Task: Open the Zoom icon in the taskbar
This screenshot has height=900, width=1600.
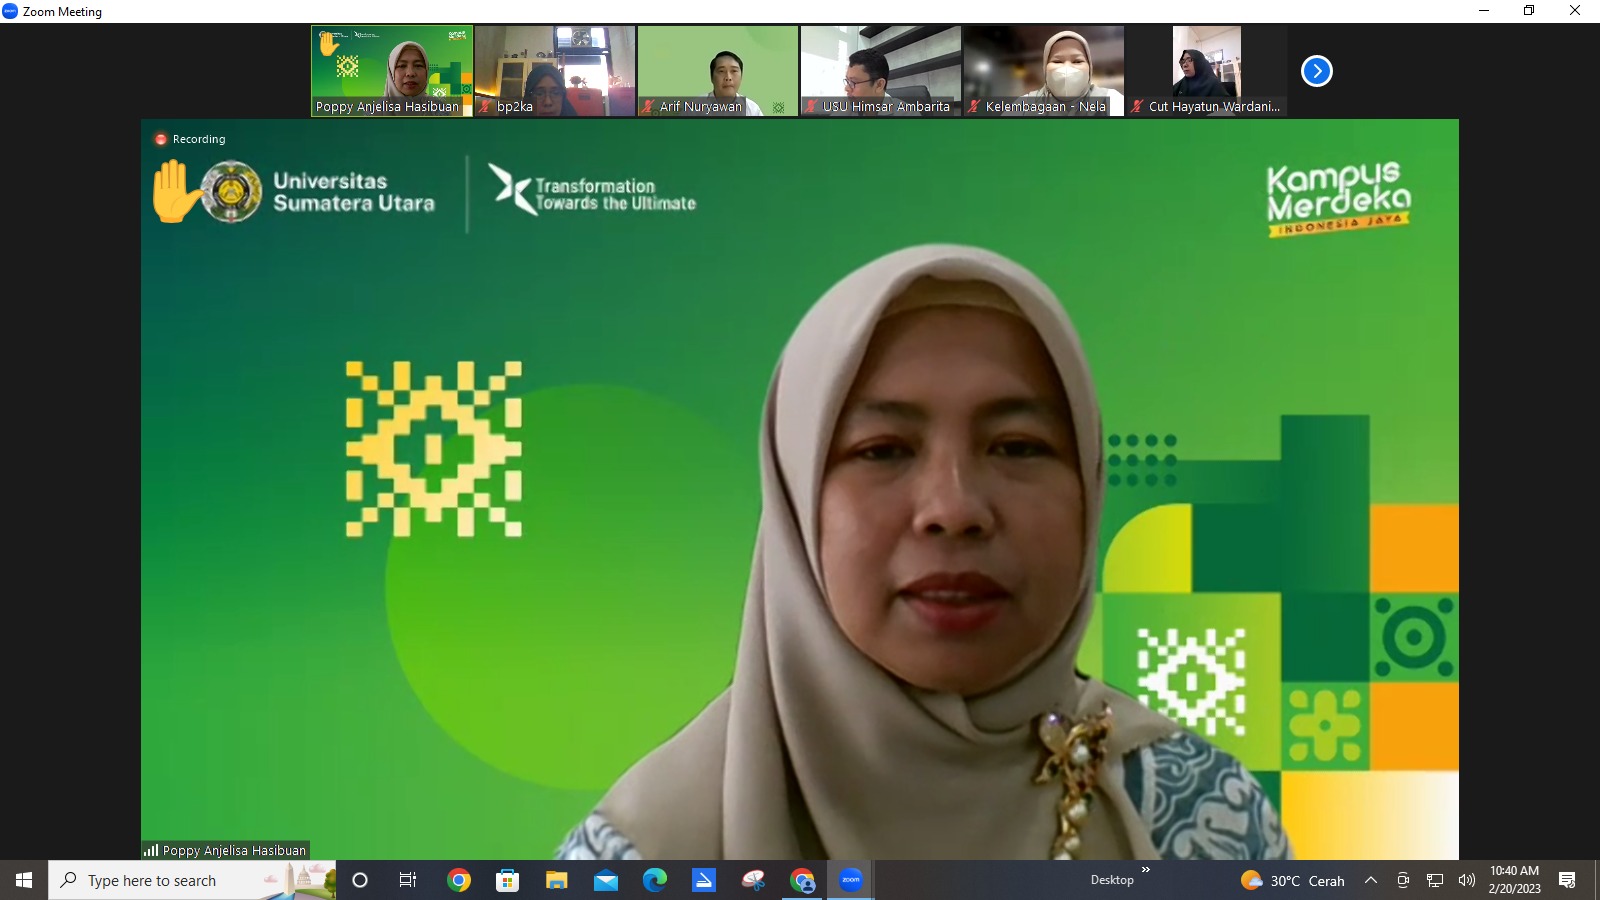Action: pyautogui.click(x=850, y=880)
